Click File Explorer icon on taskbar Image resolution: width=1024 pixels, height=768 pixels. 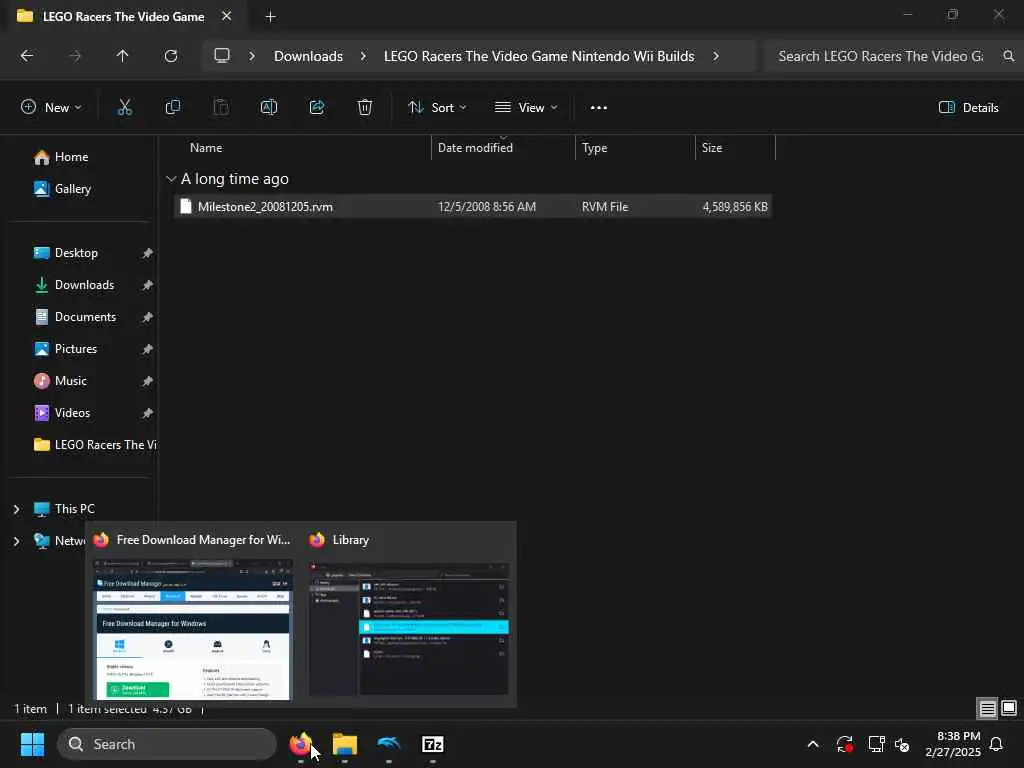(x=345, y=744)
